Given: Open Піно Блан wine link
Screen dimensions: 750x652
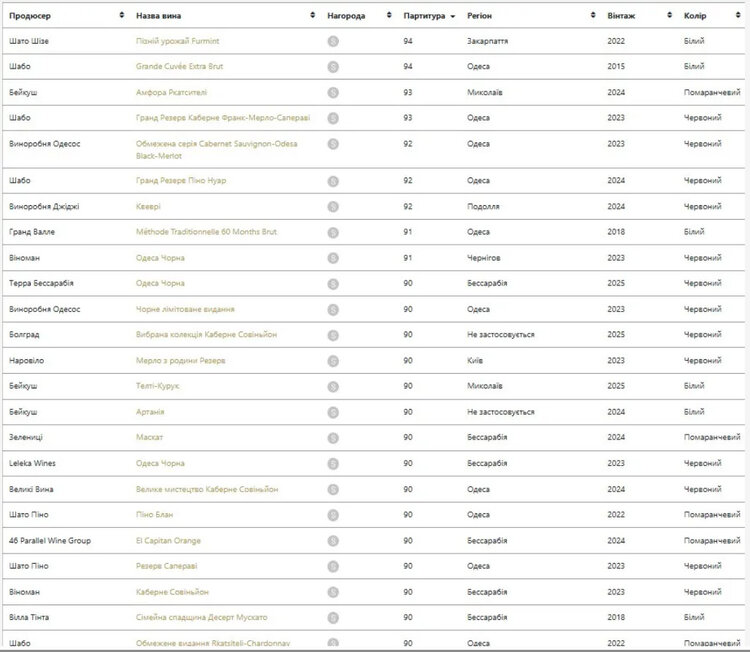Looking at the screenshot, I should pos(154,515).
